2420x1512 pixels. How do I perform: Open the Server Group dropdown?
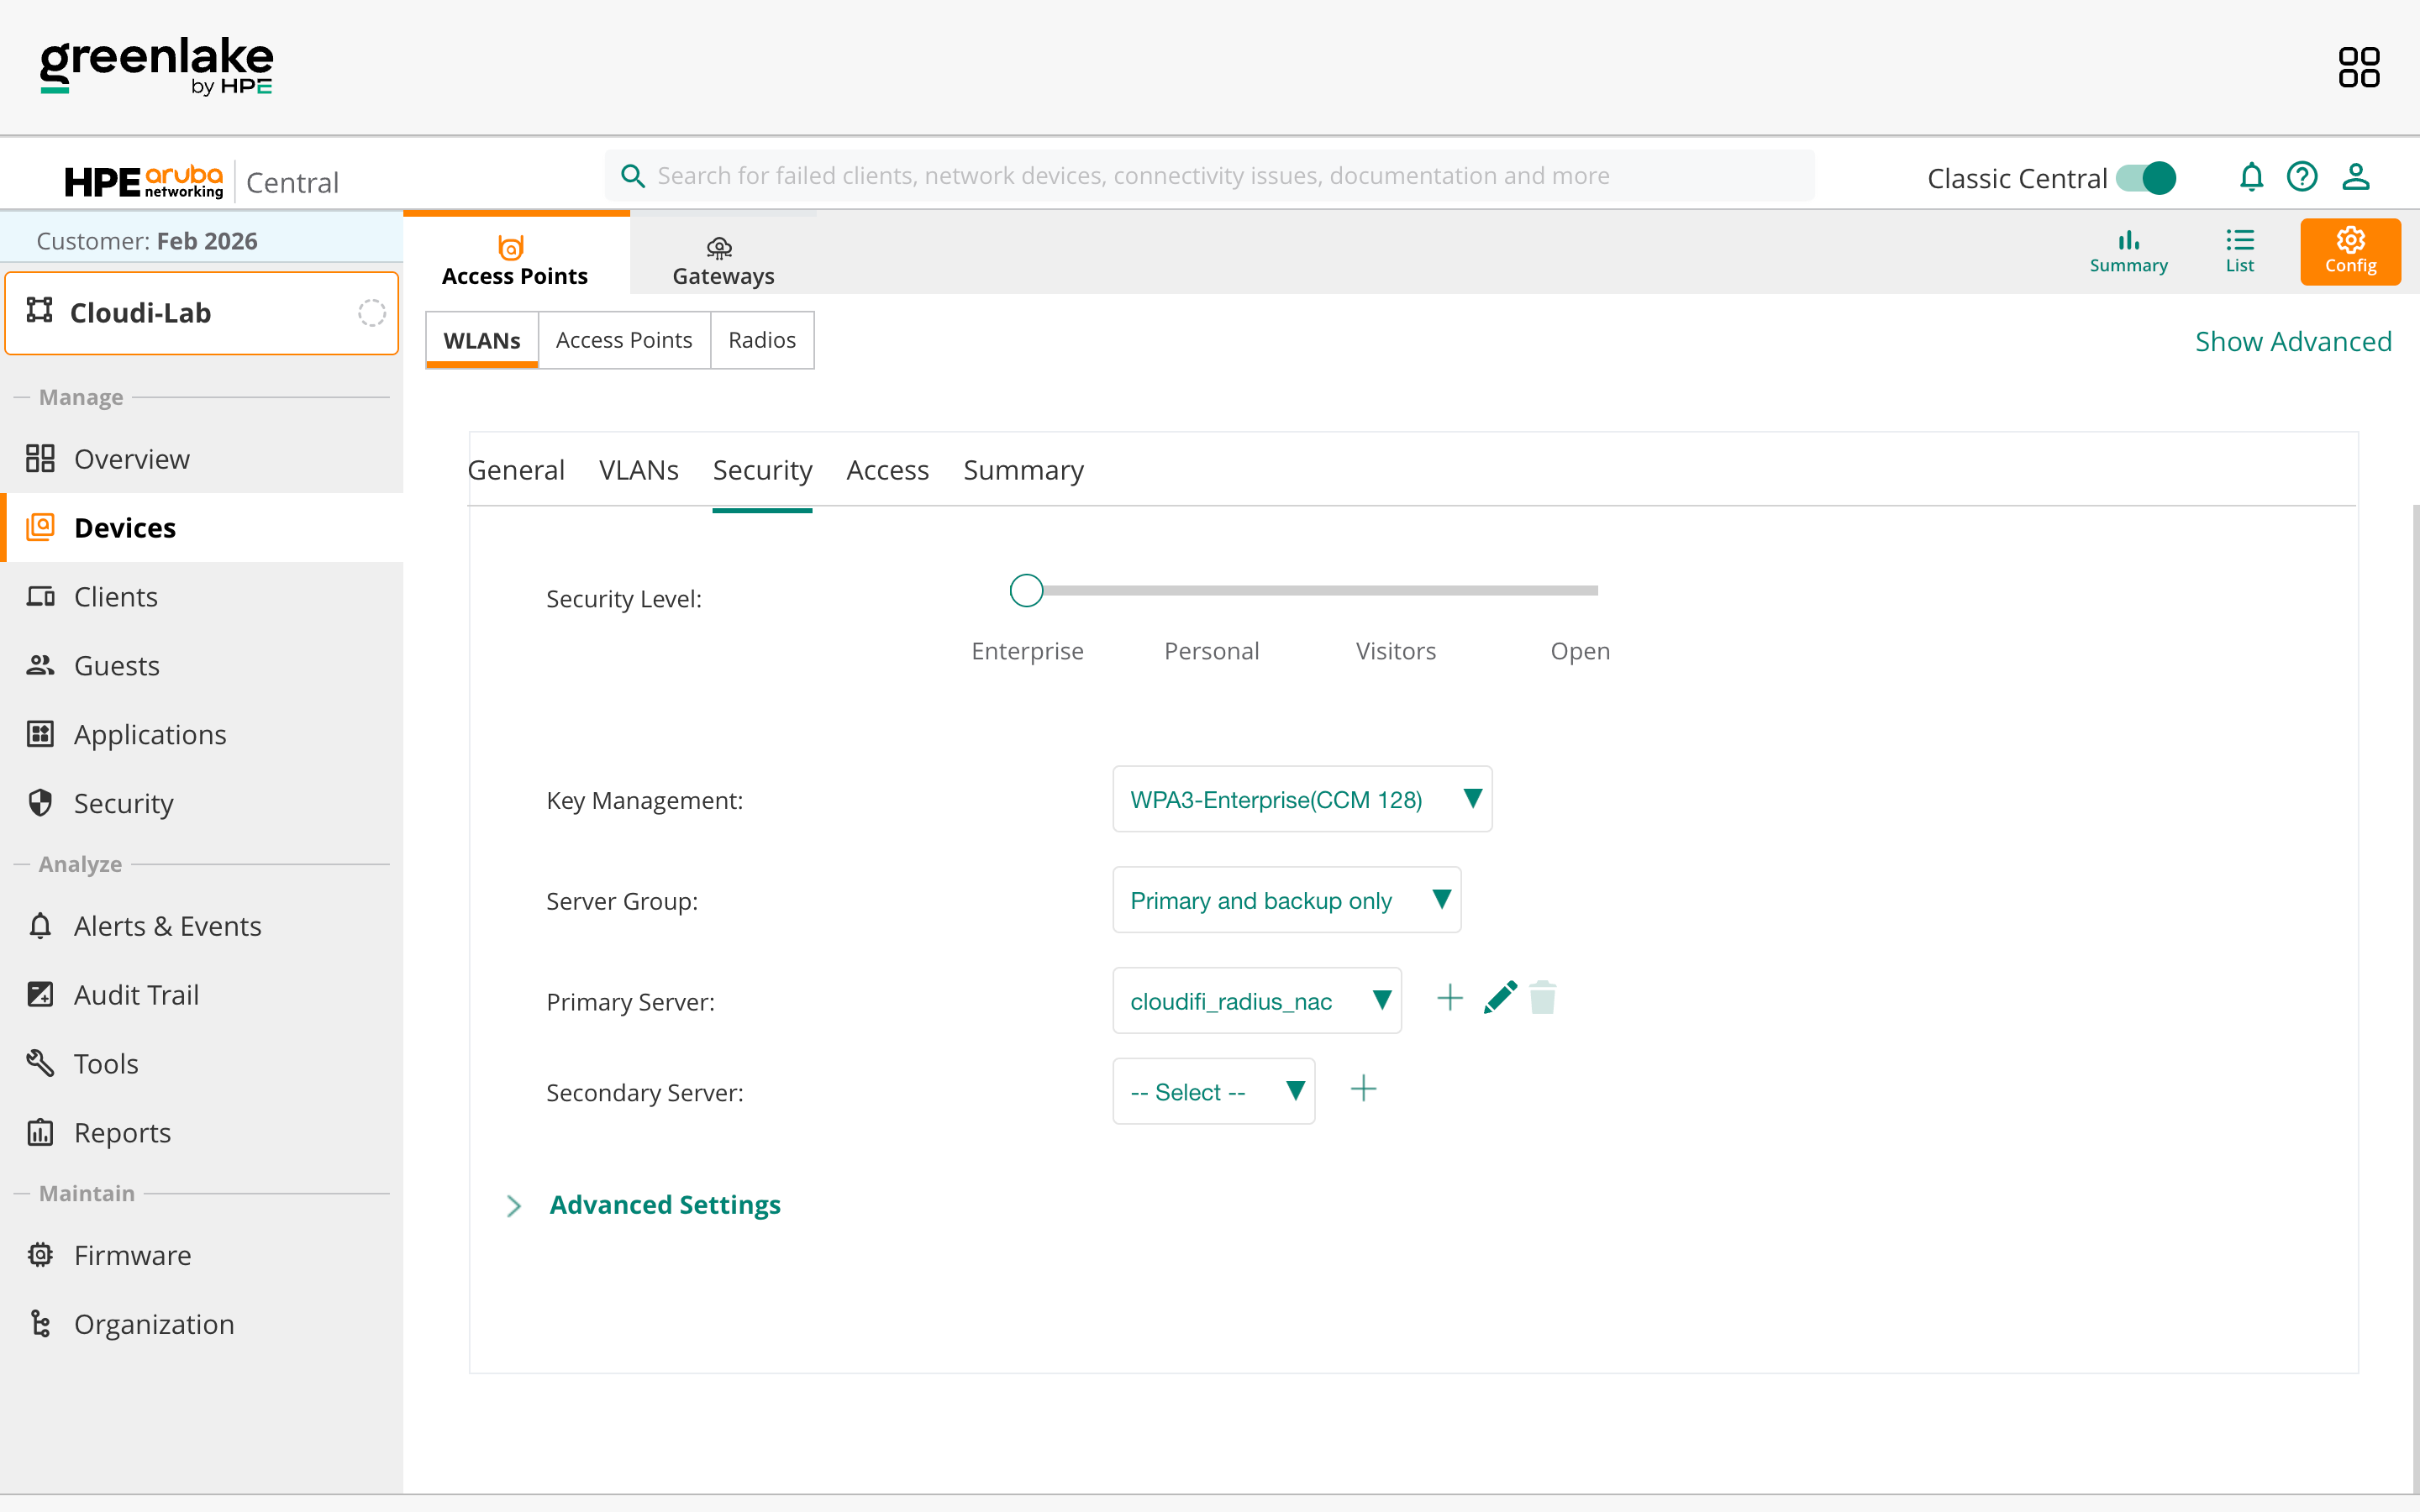pos(1286,900)
